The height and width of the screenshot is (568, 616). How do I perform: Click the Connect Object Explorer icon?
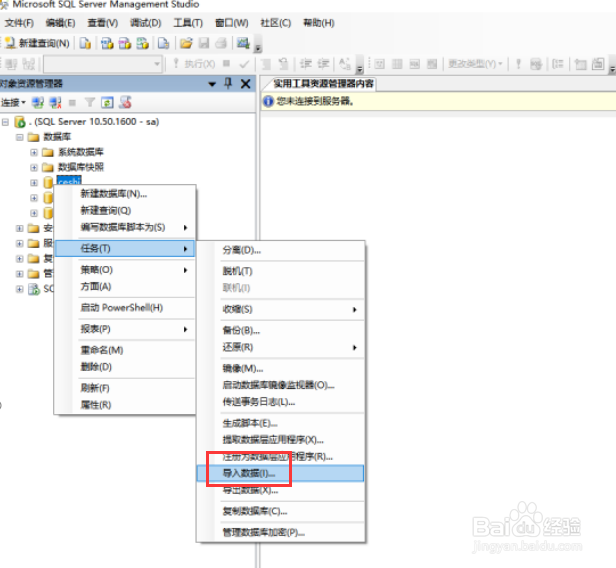tap(38, 103)
